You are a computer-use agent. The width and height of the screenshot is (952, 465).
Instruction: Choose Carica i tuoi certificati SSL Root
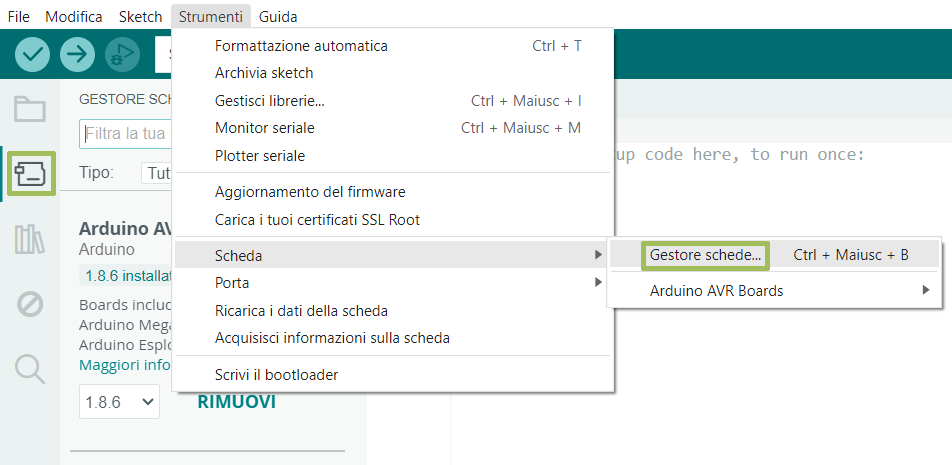[x=393, y=220]
